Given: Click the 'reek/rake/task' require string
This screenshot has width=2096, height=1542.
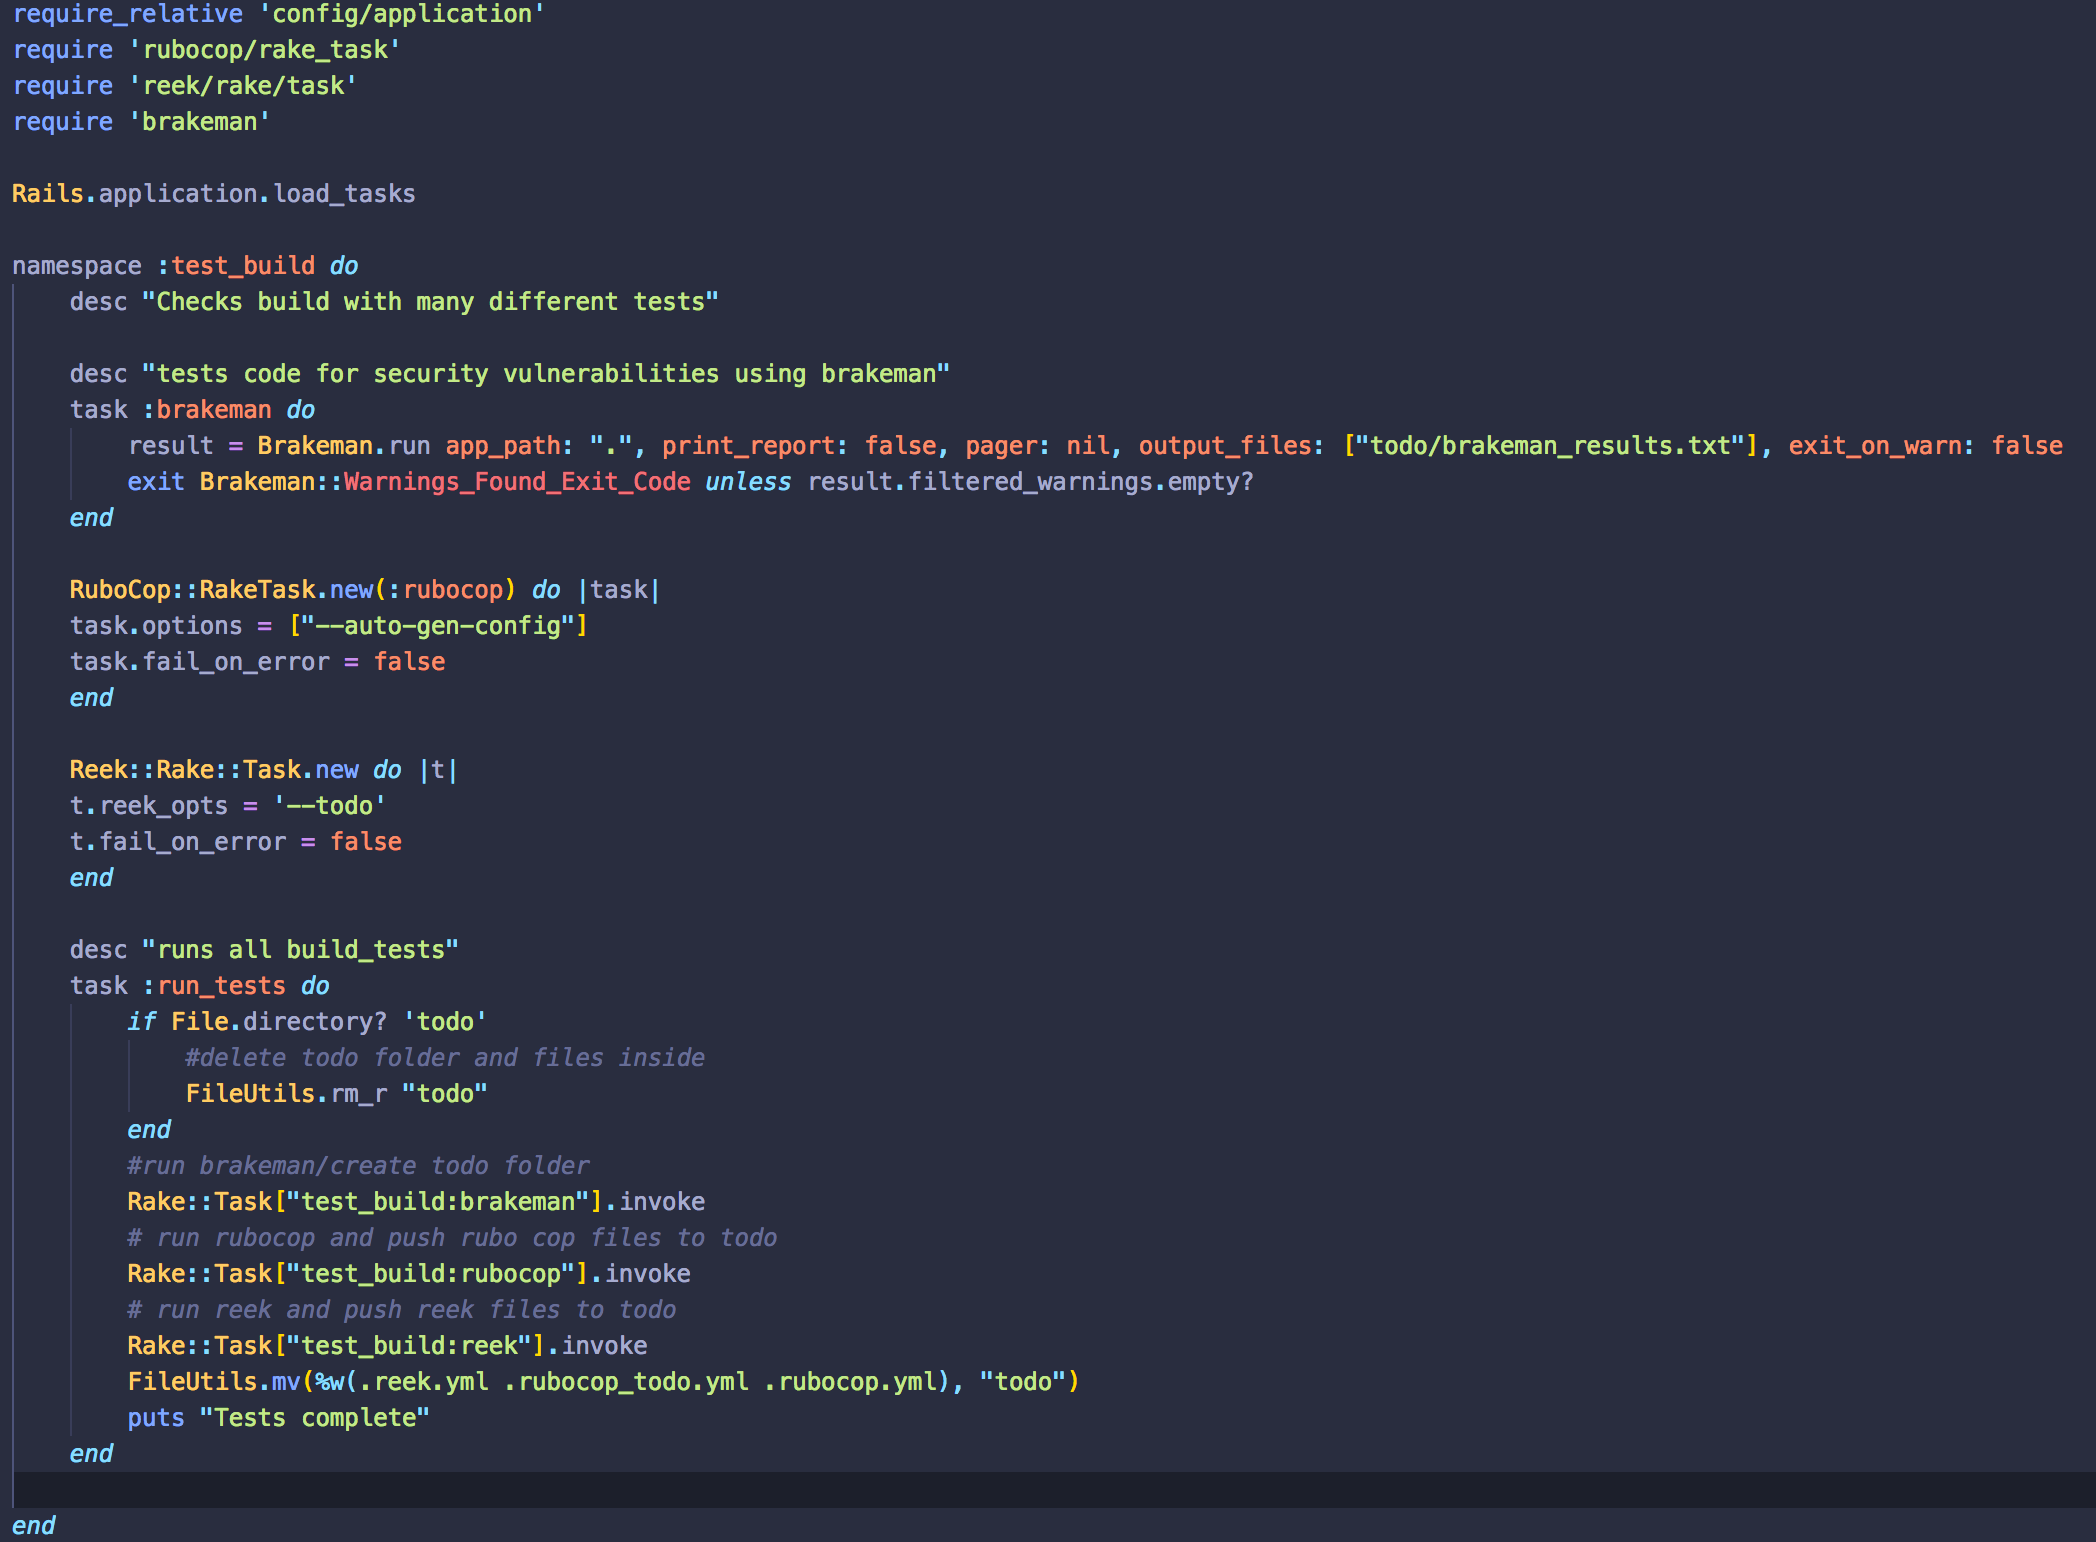Looking at the screenshot, I should 242,86.
